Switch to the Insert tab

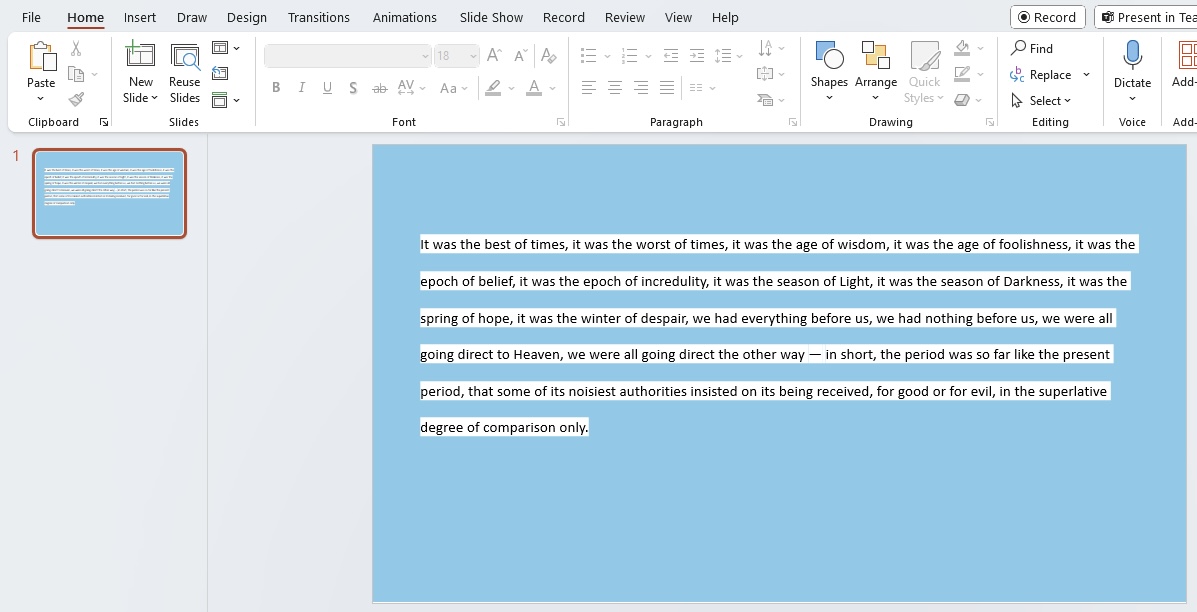pyautogui.click(x=140, y=17)
